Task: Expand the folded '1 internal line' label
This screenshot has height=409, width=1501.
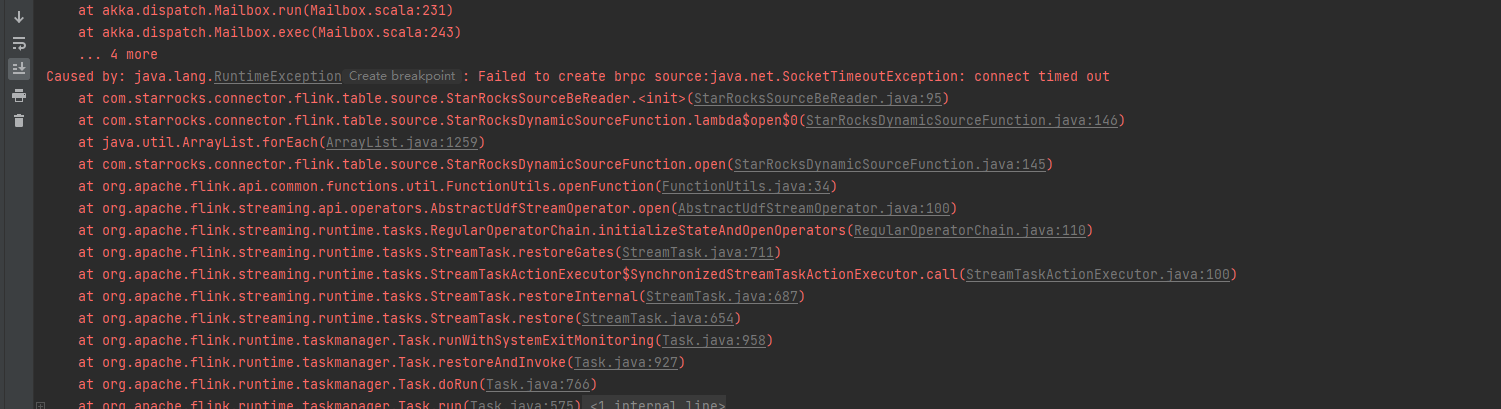Action: (x=656, y=403)
